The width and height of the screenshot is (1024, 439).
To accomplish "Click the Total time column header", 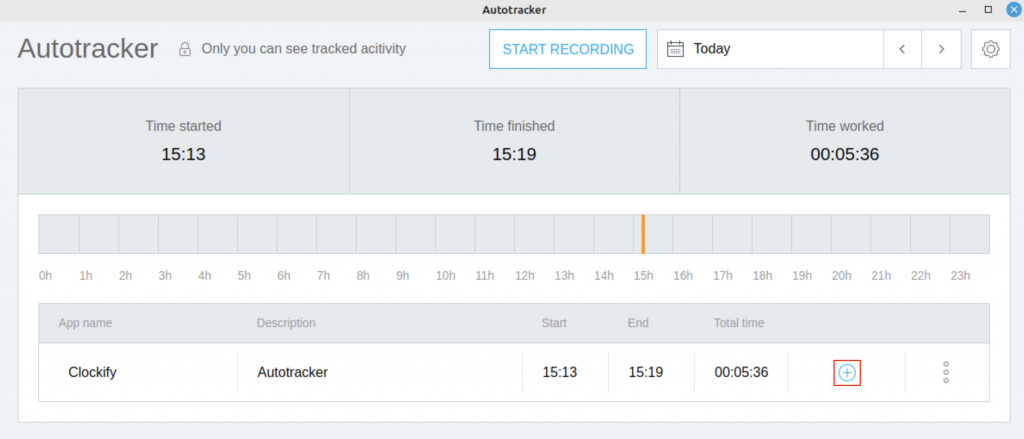I will coord(739,323).
